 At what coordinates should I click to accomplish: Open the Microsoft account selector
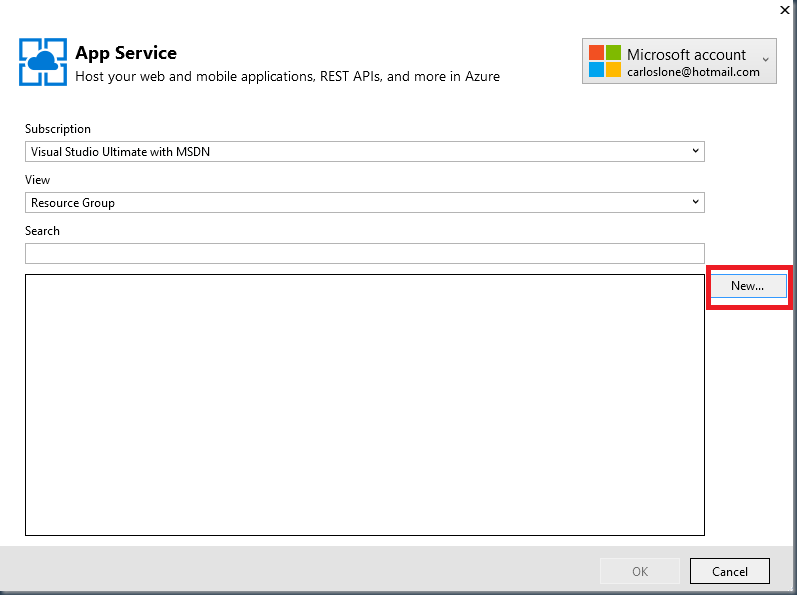pyautogui.click(x=679, y=61)
